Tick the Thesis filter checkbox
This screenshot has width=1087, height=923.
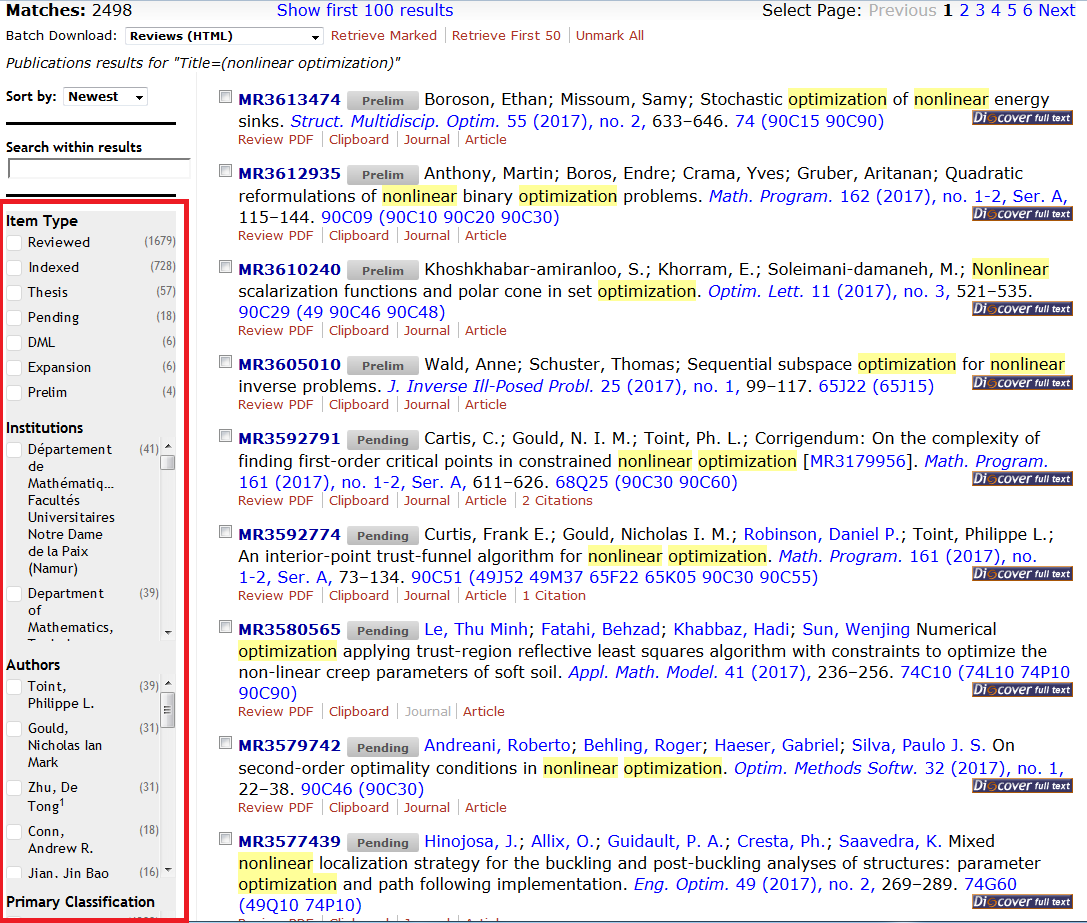14,293
